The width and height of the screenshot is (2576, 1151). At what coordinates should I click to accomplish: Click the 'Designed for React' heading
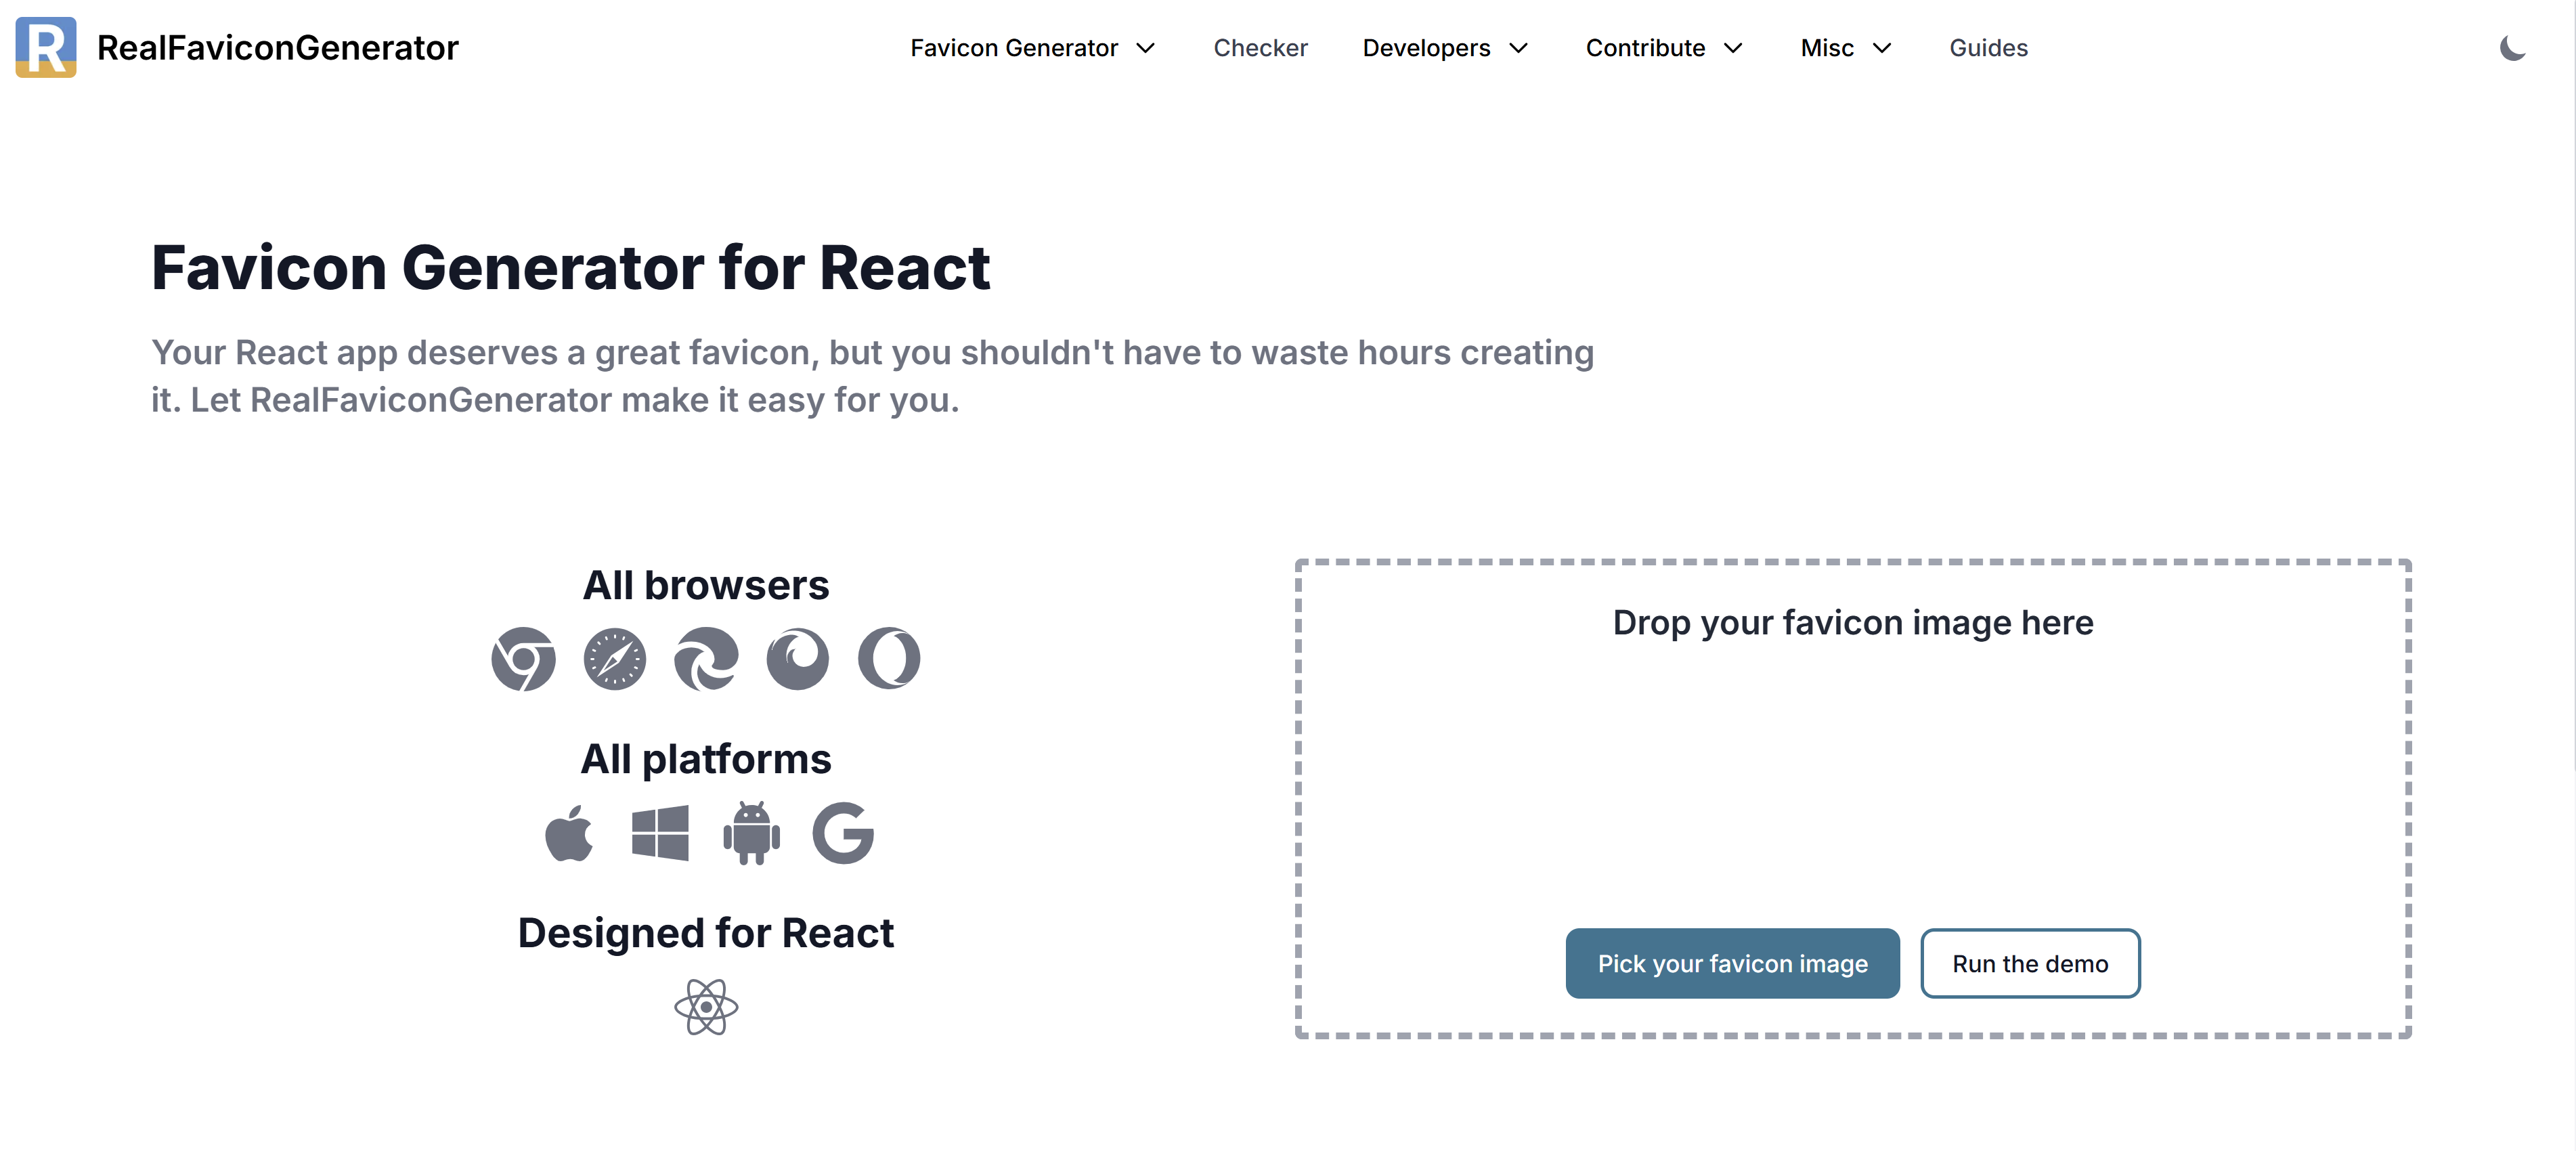(706, 933)
